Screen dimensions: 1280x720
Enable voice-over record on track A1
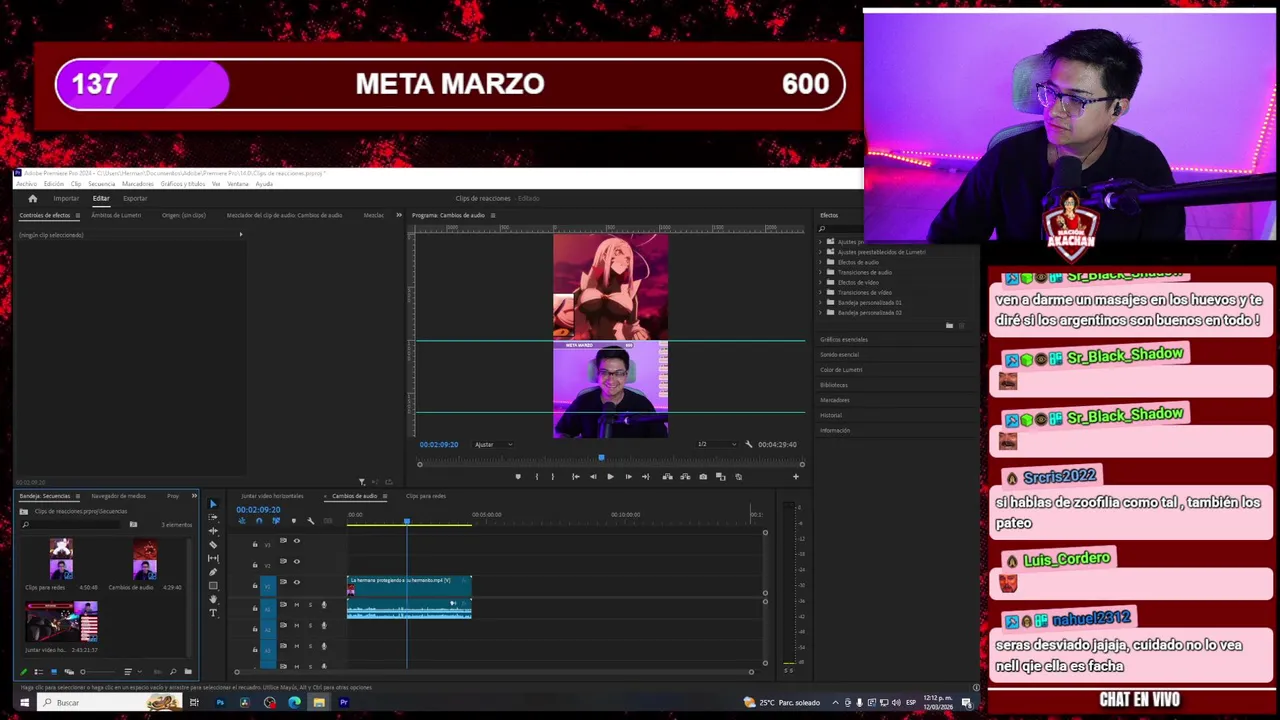point(324,605)
